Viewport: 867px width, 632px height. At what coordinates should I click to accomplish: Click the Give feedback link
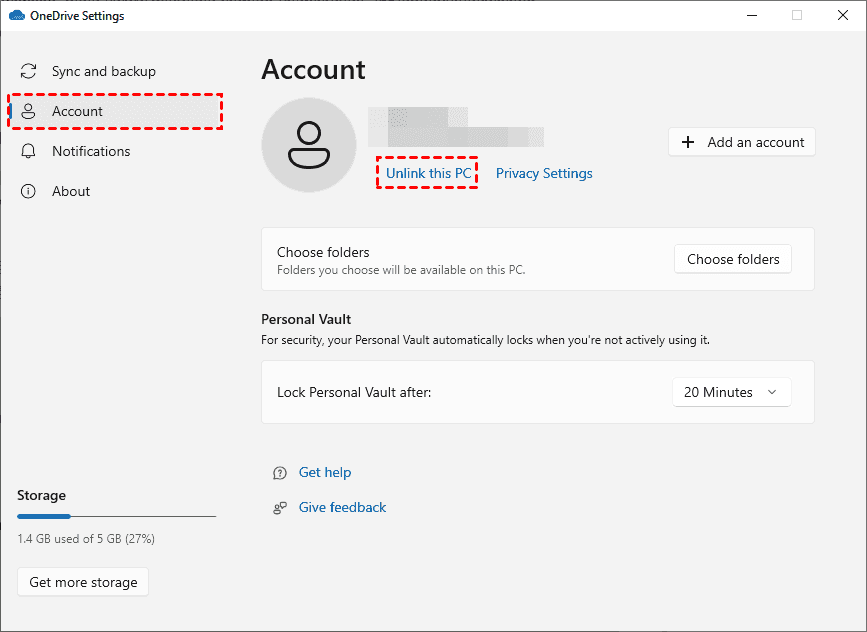(x=342, y=507)
